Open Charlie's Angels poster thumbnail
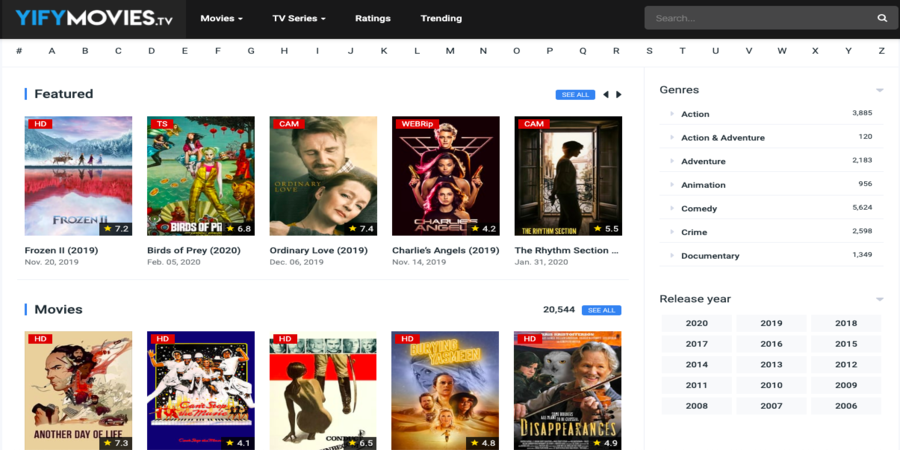The image size is (900, 450). coord(445,176)
